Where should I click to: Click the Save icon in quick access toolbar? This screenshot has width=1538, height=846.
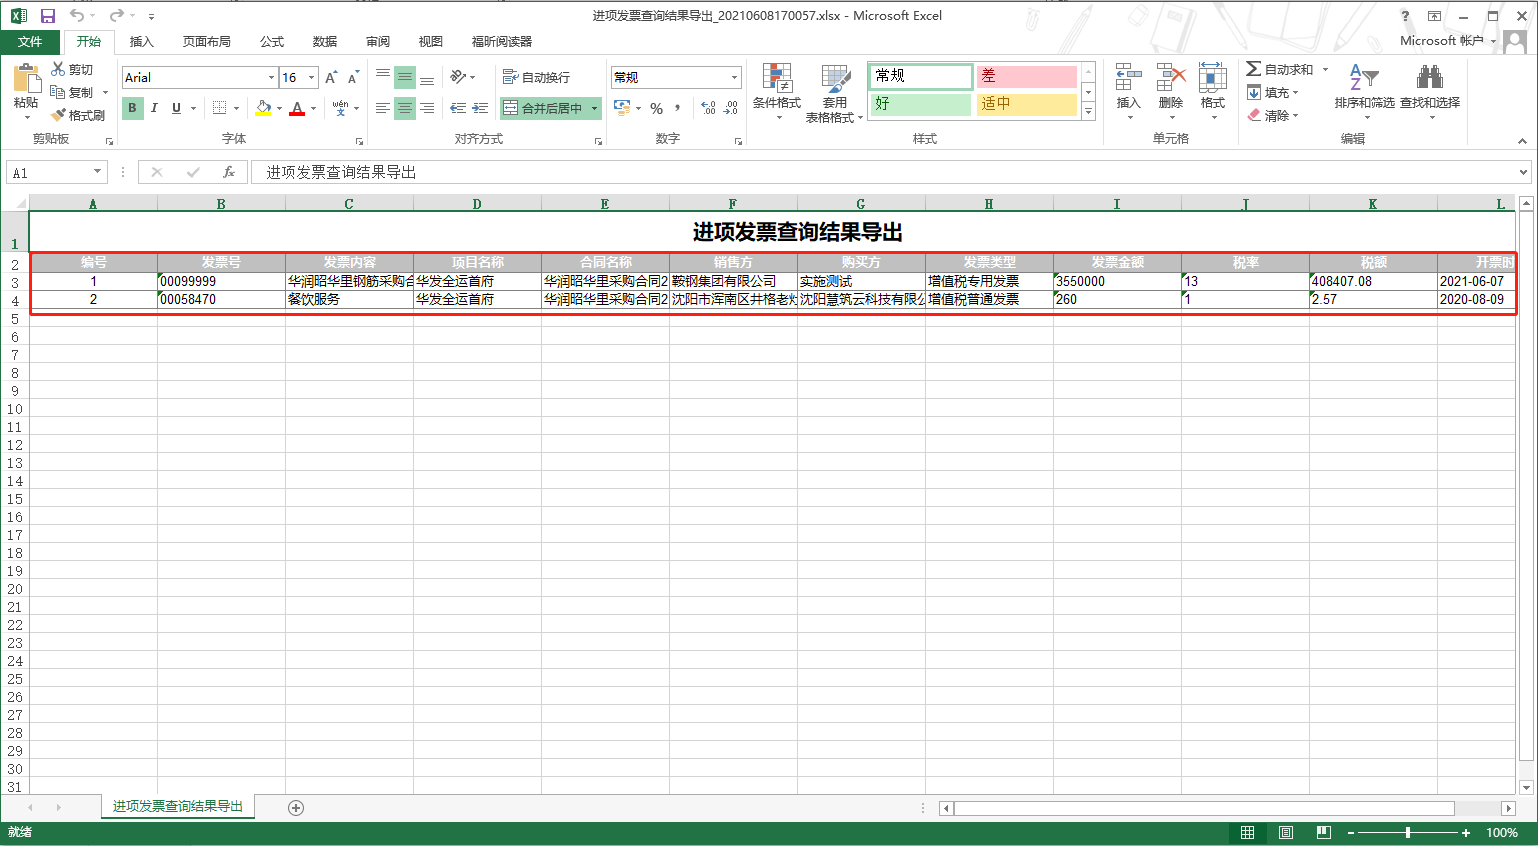(47, 16)
